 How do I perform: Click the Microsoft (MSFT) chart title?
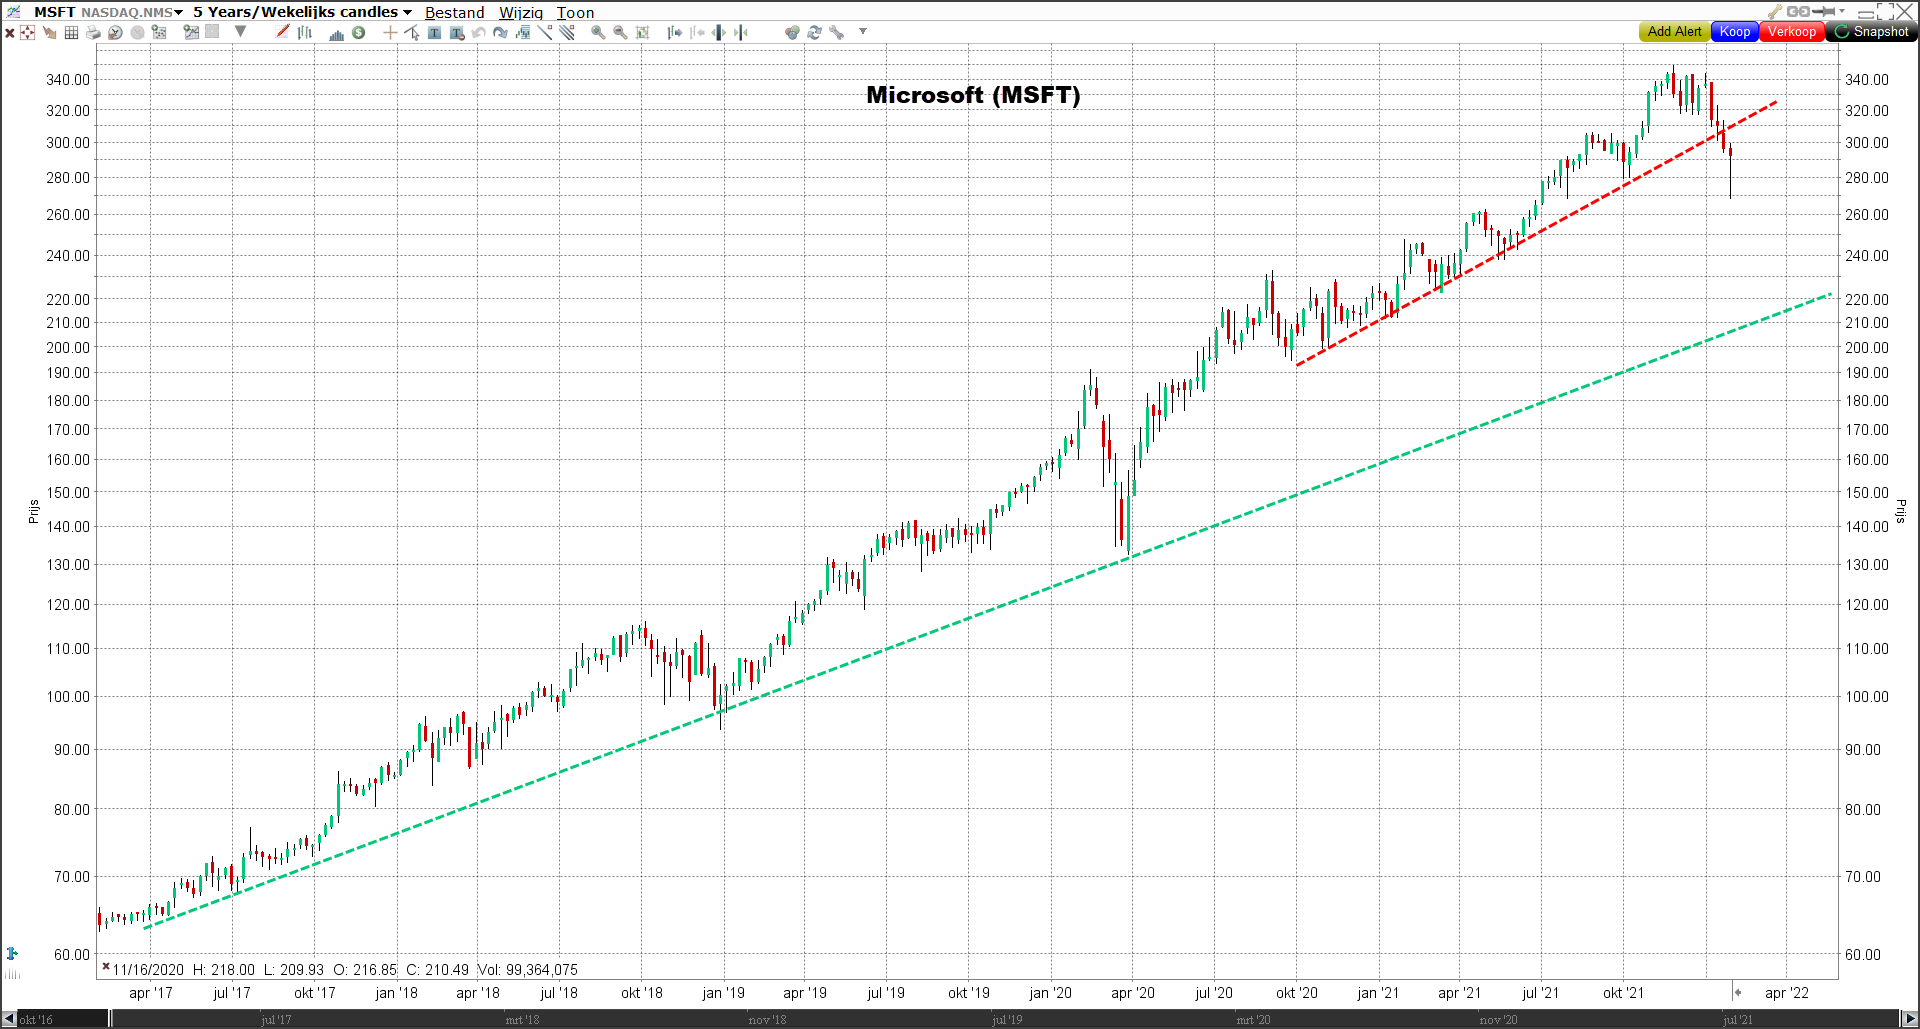(x=973, y=95)
